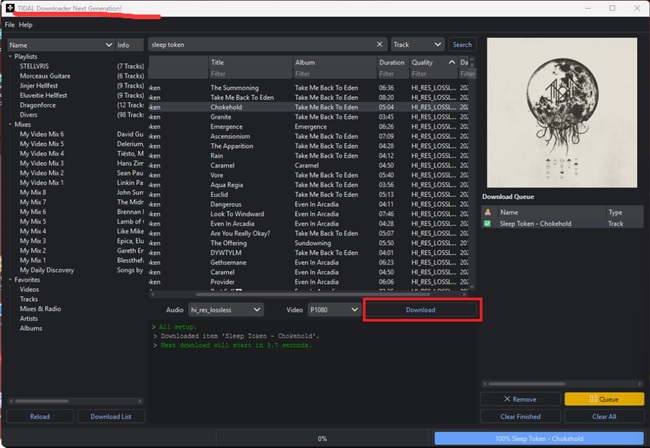Click the Title column filter field
Screen dimensions: 650x448
pyautogui.click(x=250, y=74)
